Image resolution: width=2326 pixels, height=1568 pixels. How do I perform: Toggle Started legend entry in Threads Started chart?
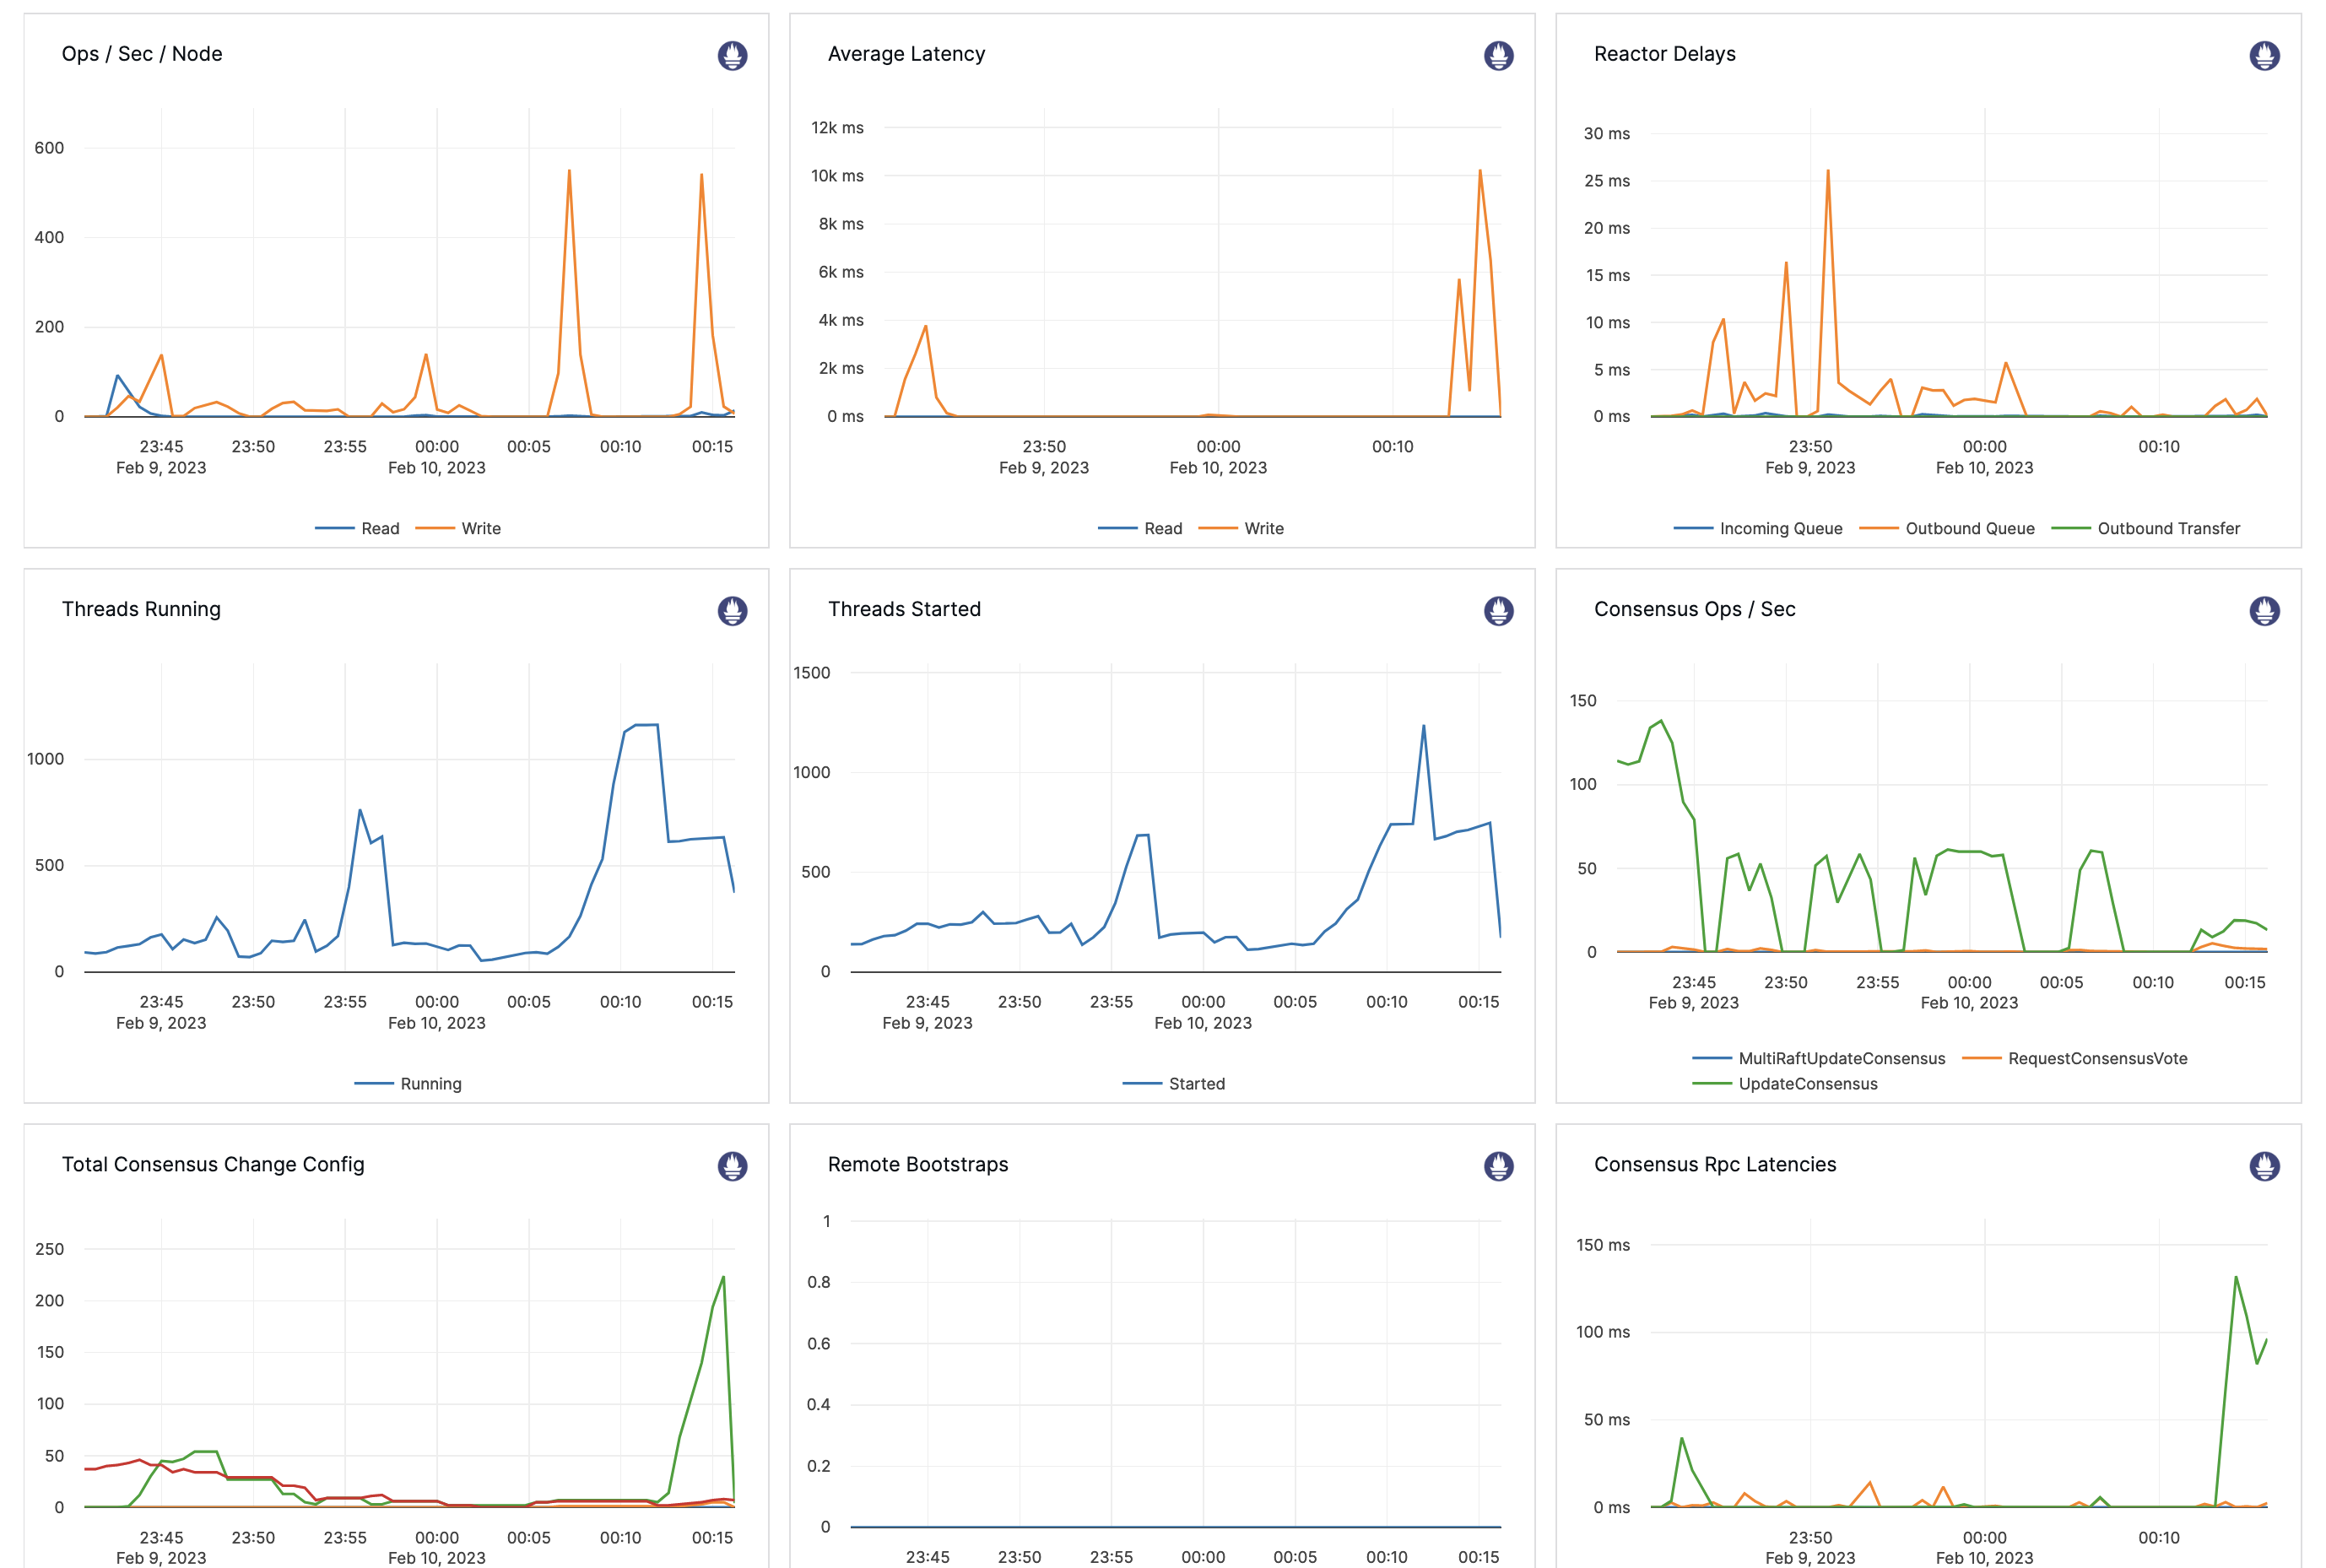[x=1173, y=1083]
